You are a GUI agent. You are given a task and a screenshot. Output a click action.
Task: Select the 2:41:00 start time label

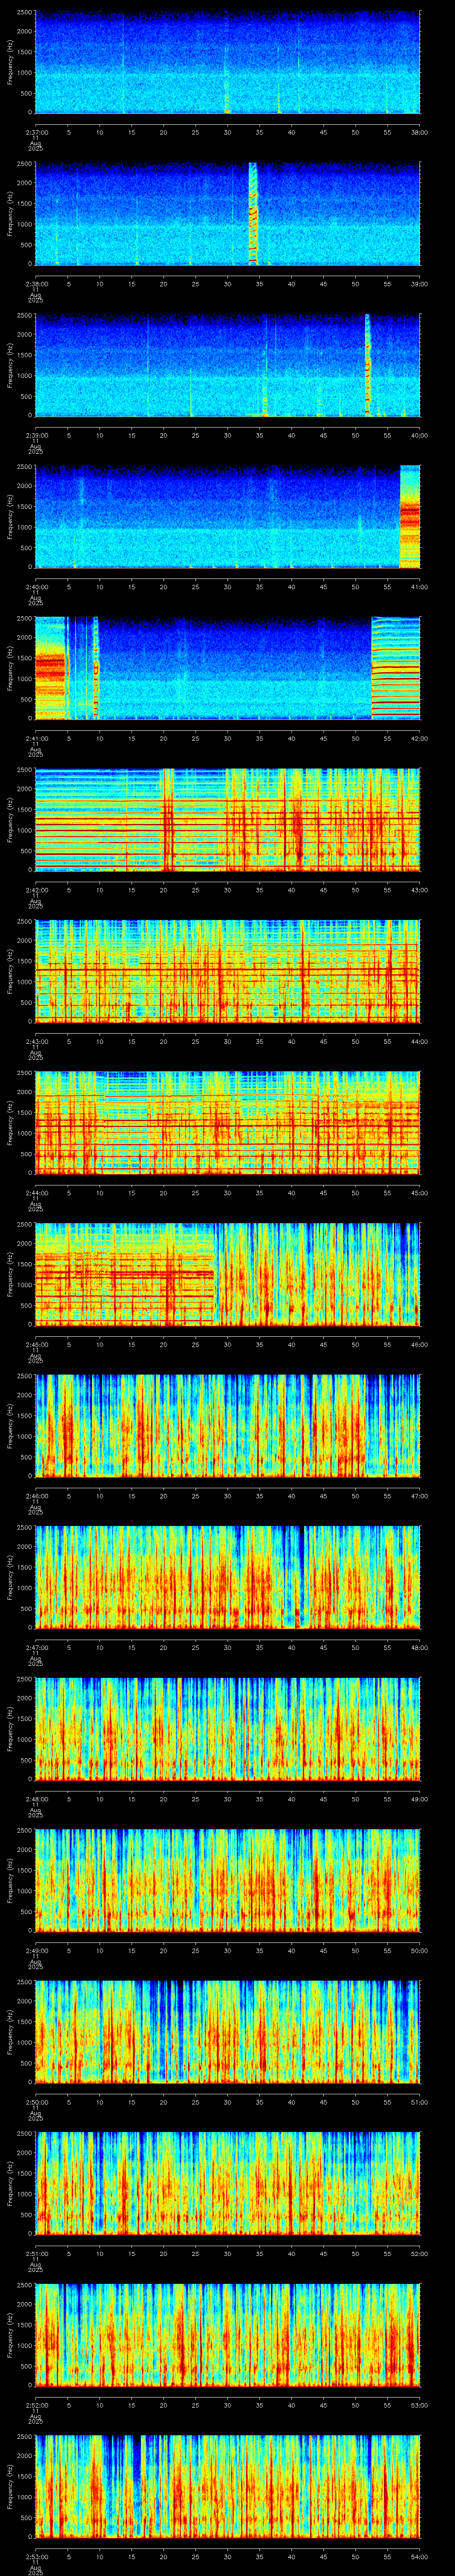pos(36,738)
